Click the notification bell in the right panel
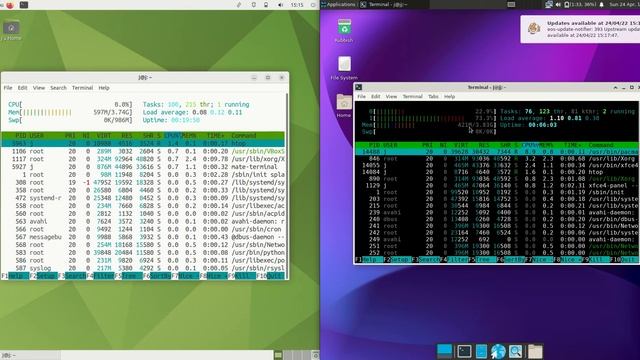This screenshot has width=640, height=360. [602, 4]
